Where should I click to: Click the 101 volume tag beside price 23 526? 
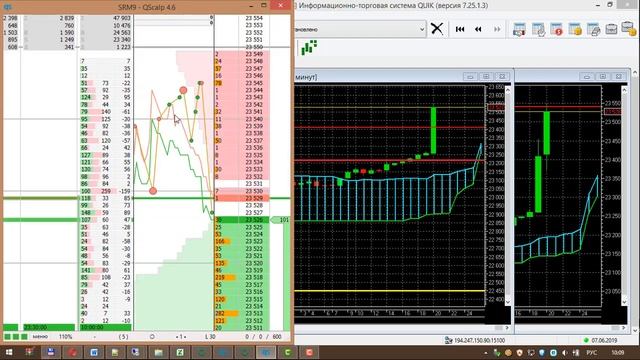[281, 220]
